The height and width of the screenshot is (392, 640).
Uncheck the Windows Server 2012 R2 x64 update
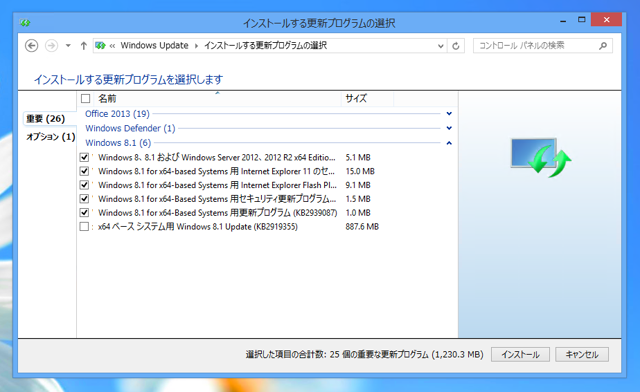tap(84, 157)
